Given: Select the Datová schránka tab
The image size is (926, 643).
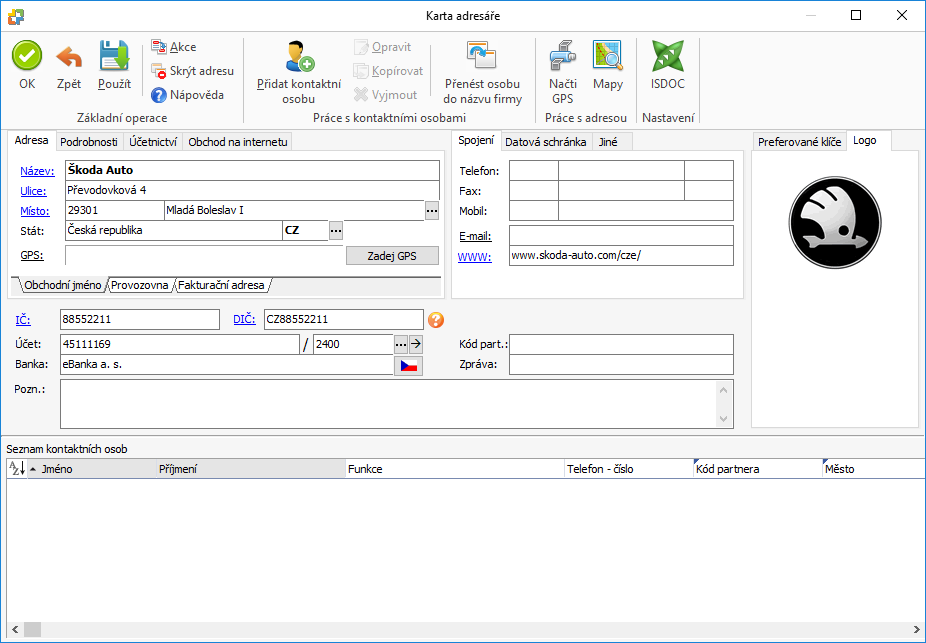Looking at the screenshot, I should tap(545, 142).
